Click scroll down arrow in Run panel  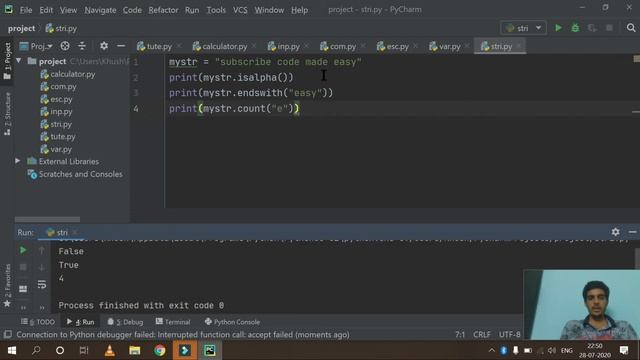point(41,267)
